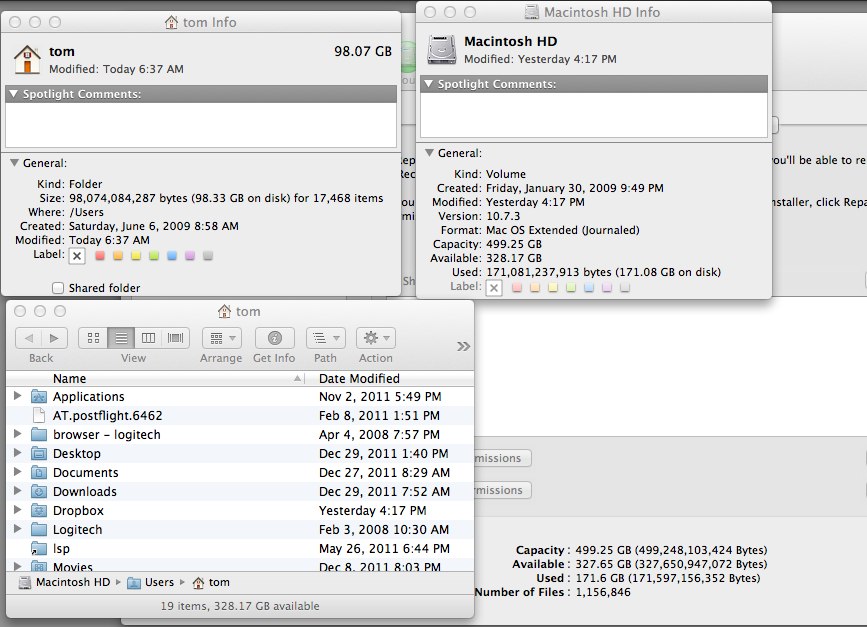This screenshot has height=627, width=867.
Task: Select the Logitech folder icon
Action: (x=39, y=530)
